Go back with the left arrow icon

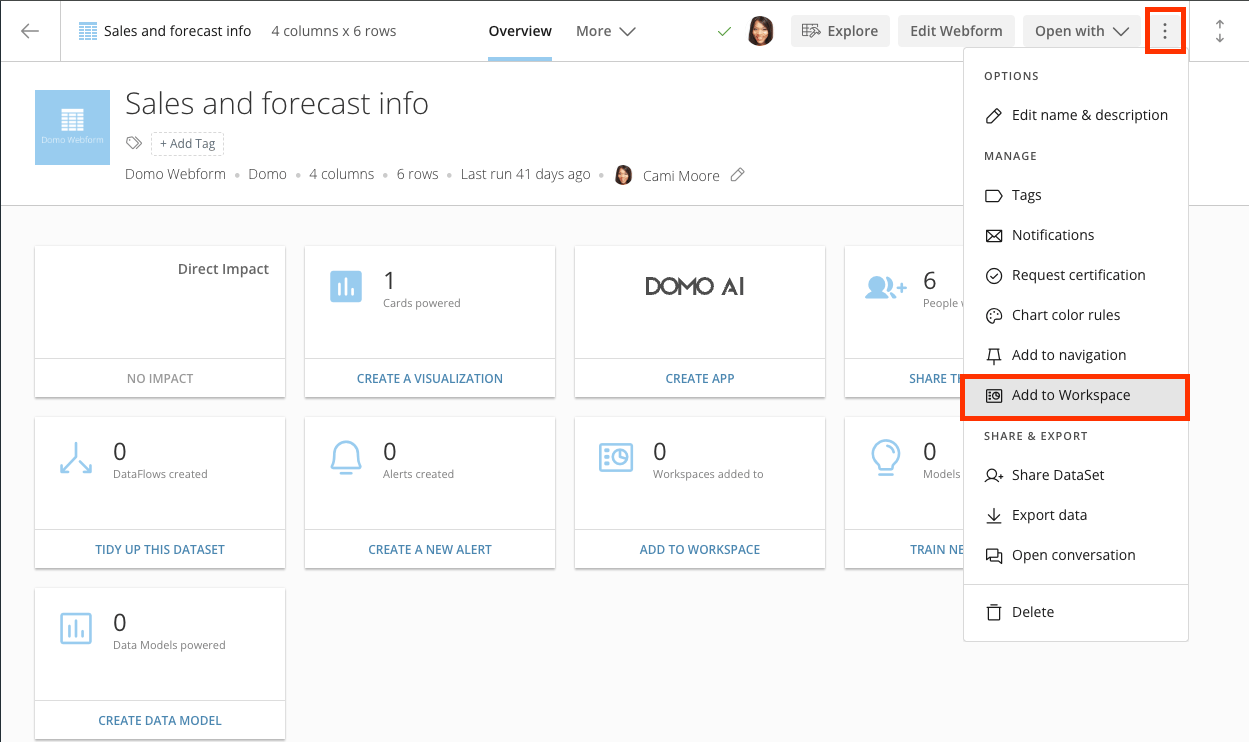(30, 31)
